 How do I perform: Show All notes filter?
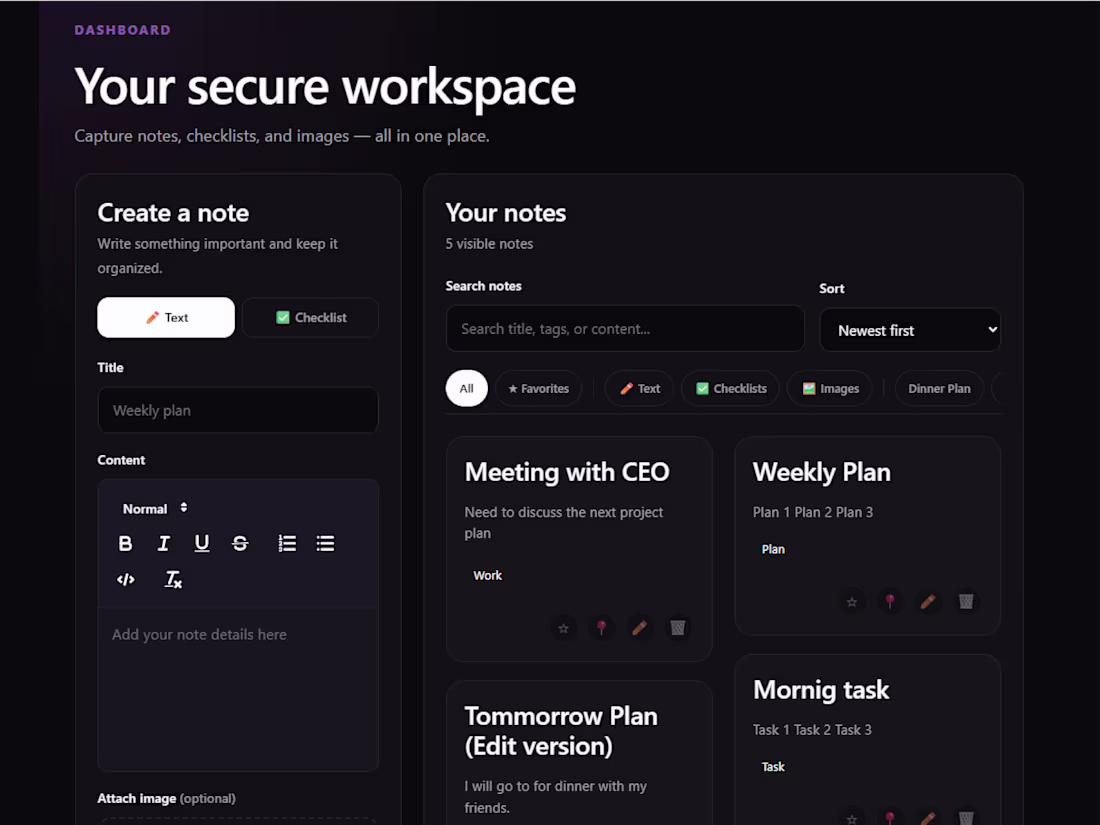click(467, 388)
